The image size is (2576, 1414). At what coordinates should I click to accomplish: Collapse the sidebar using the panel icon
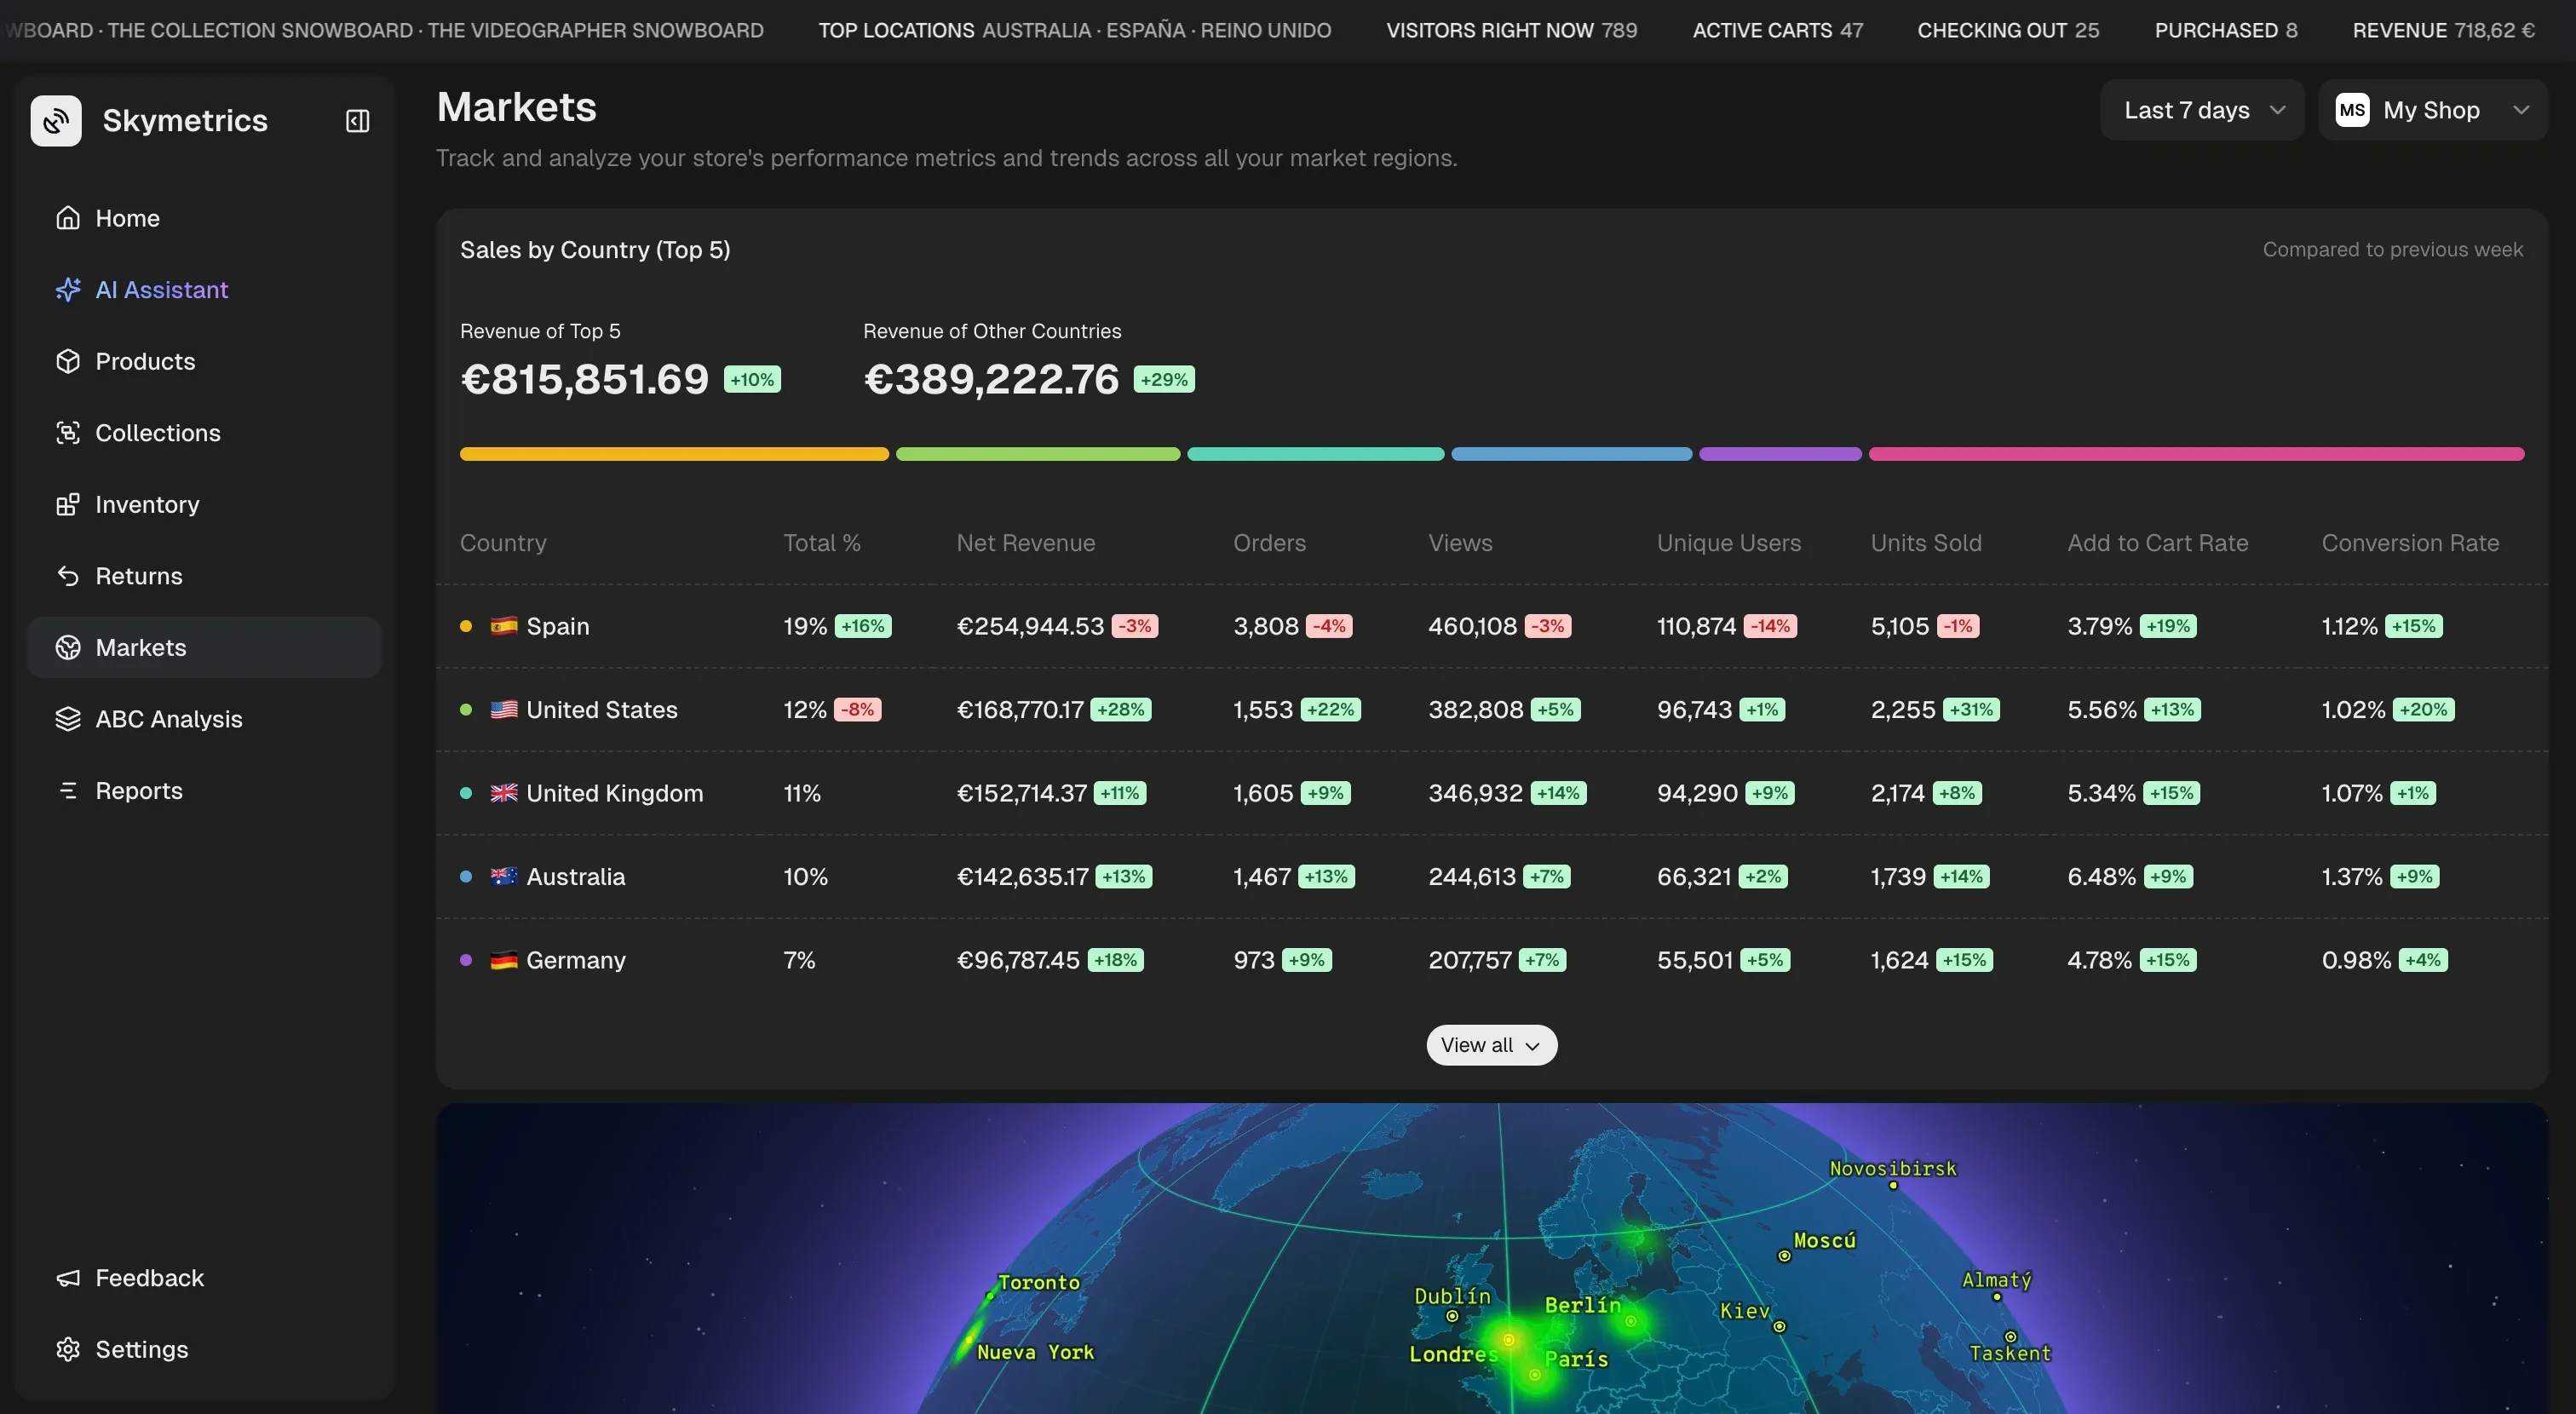coord(357,121)
